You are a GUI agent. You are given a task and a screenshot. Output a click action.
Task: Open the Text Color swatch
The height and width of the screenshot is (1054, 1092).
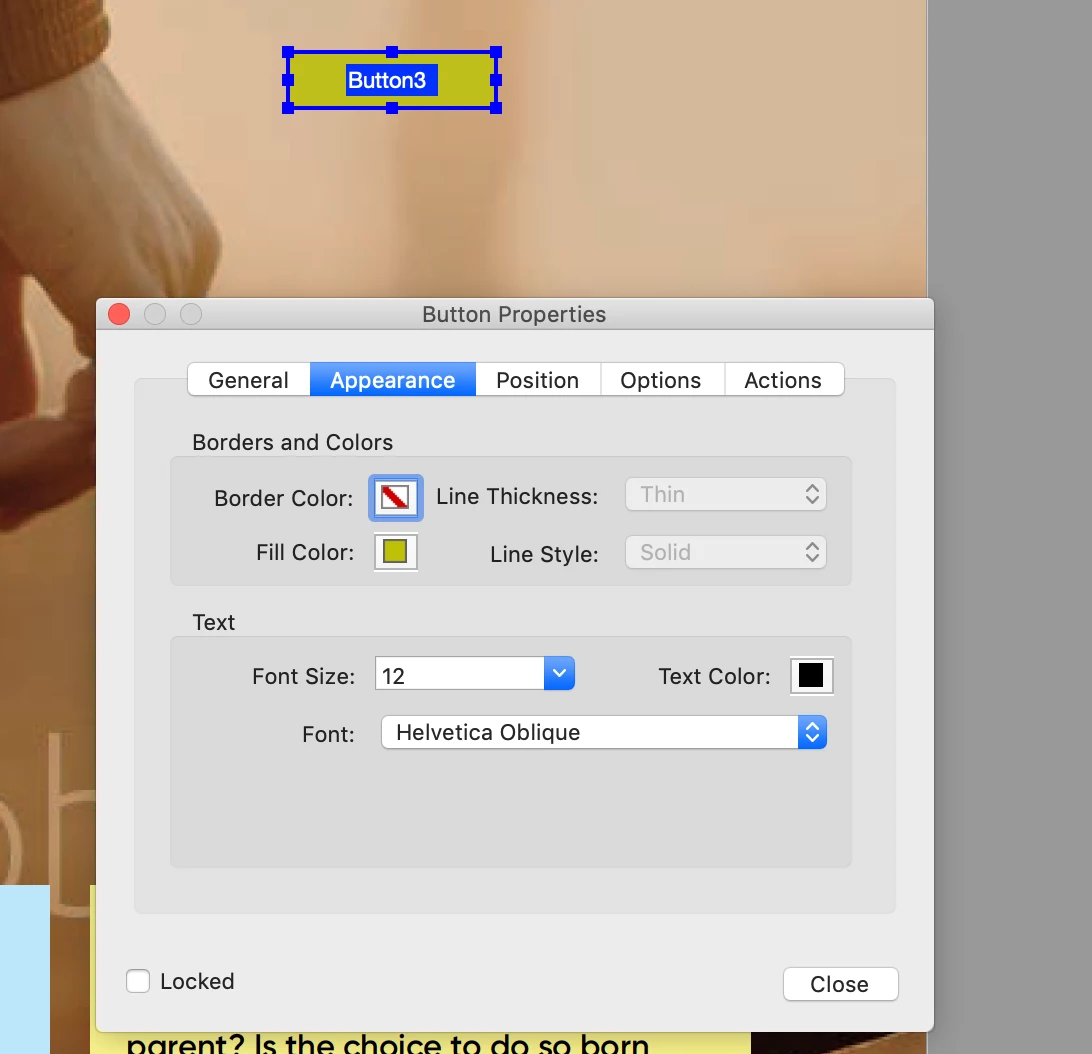click(x=811, y=675)
